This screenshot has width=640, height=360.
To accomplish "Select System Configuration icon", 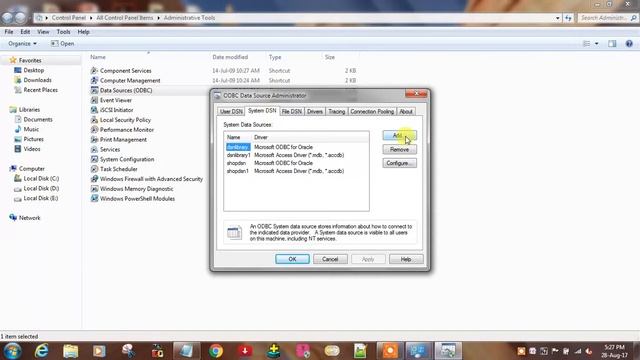I will click(94, 159).
